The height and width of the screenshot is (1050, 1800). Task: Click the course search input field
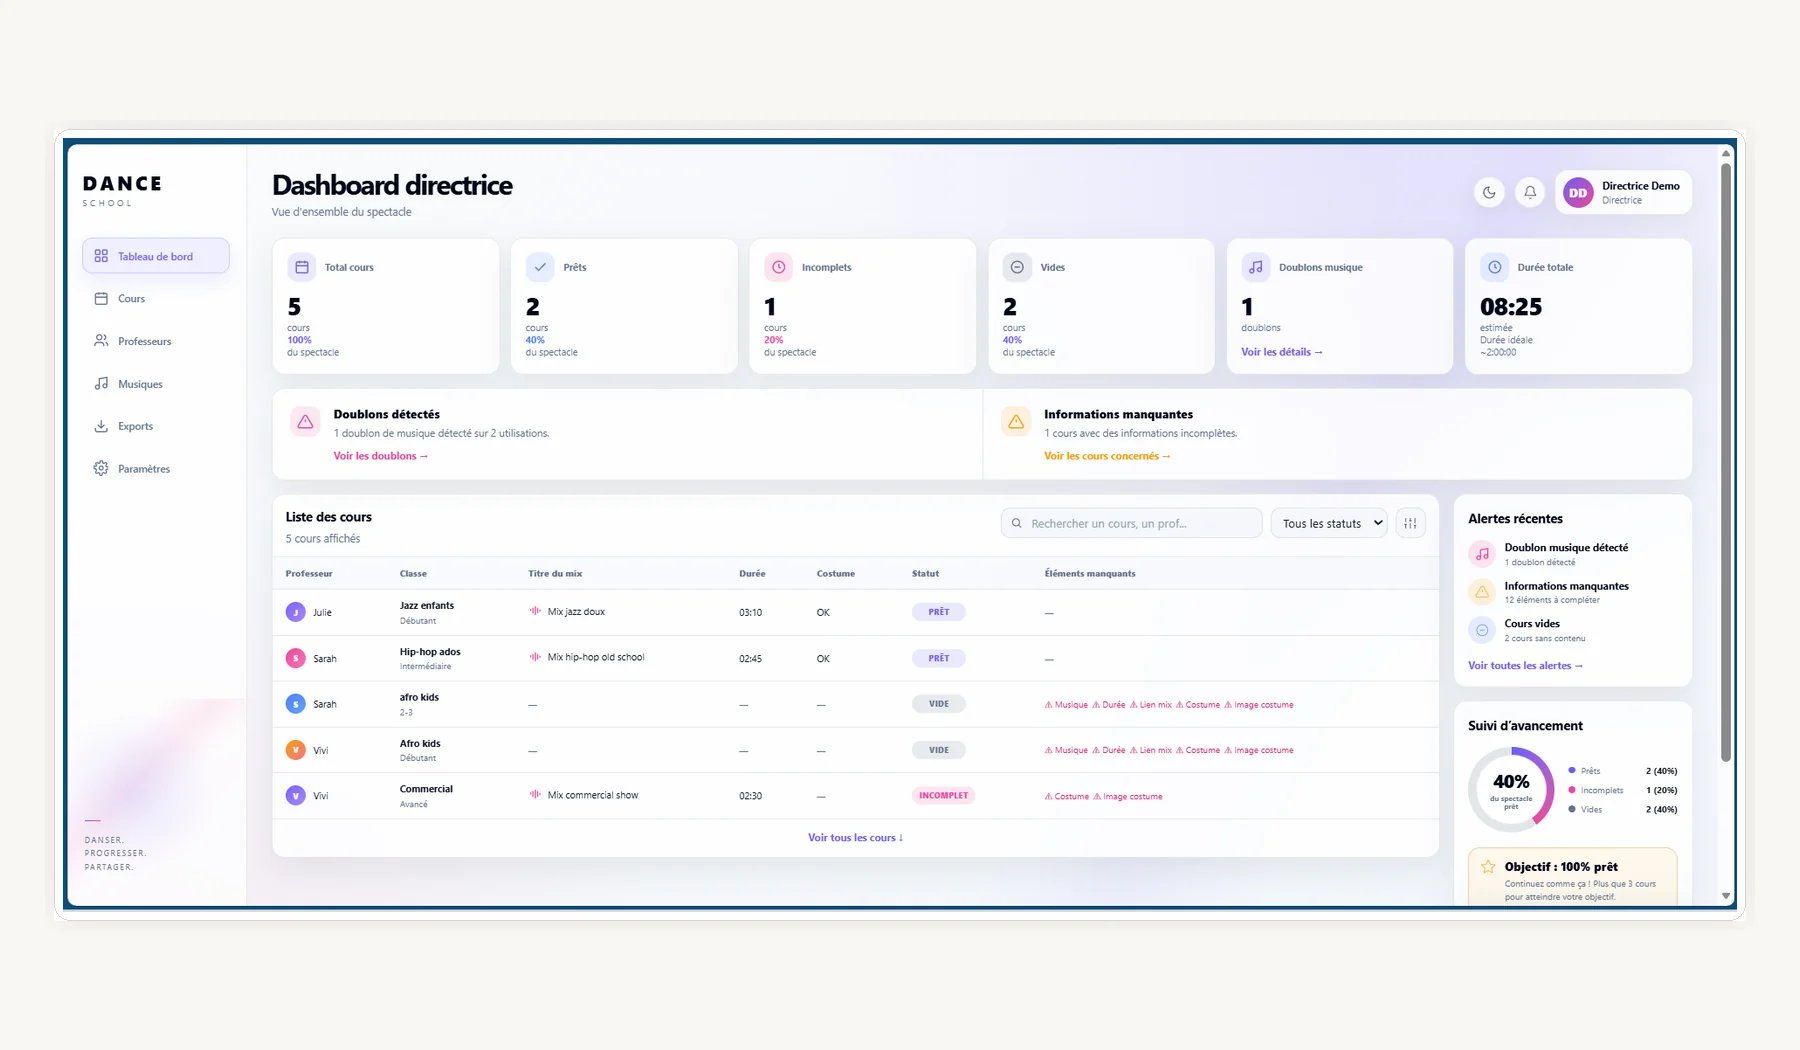point(1132,523)
